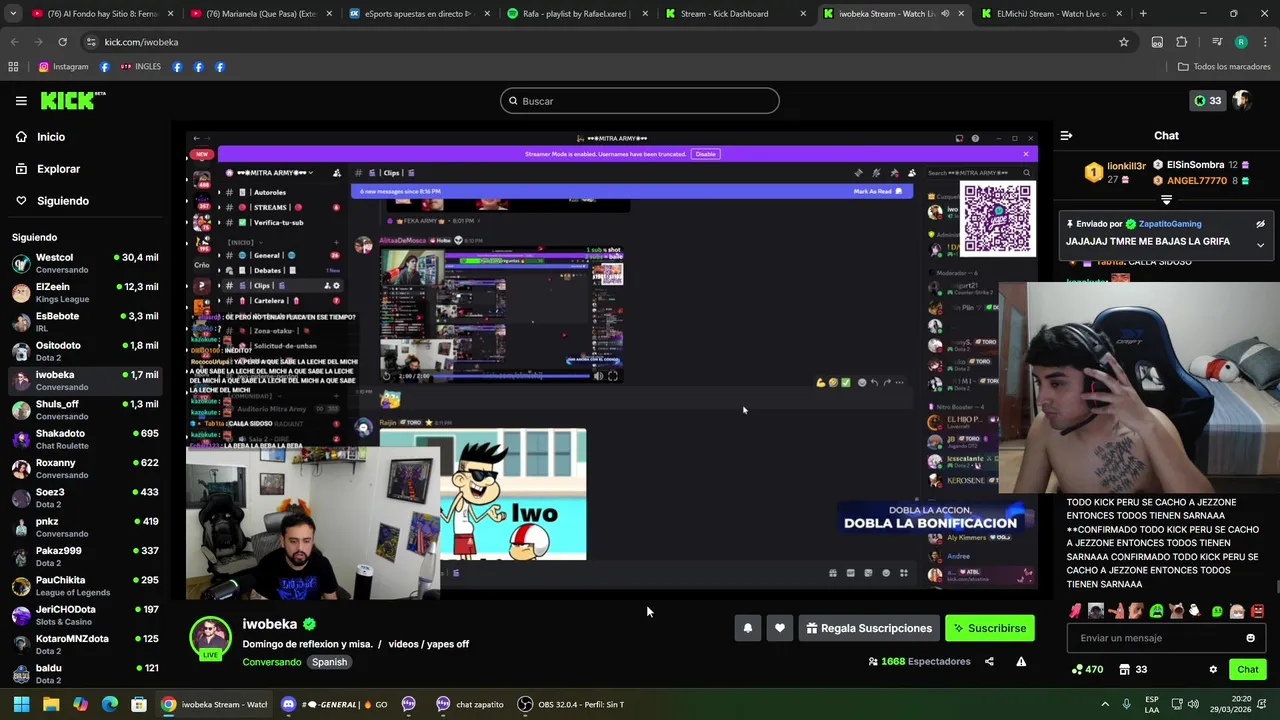Open the channel points balance 470
Screen dimensions: 1280x720
(1087, 669)
